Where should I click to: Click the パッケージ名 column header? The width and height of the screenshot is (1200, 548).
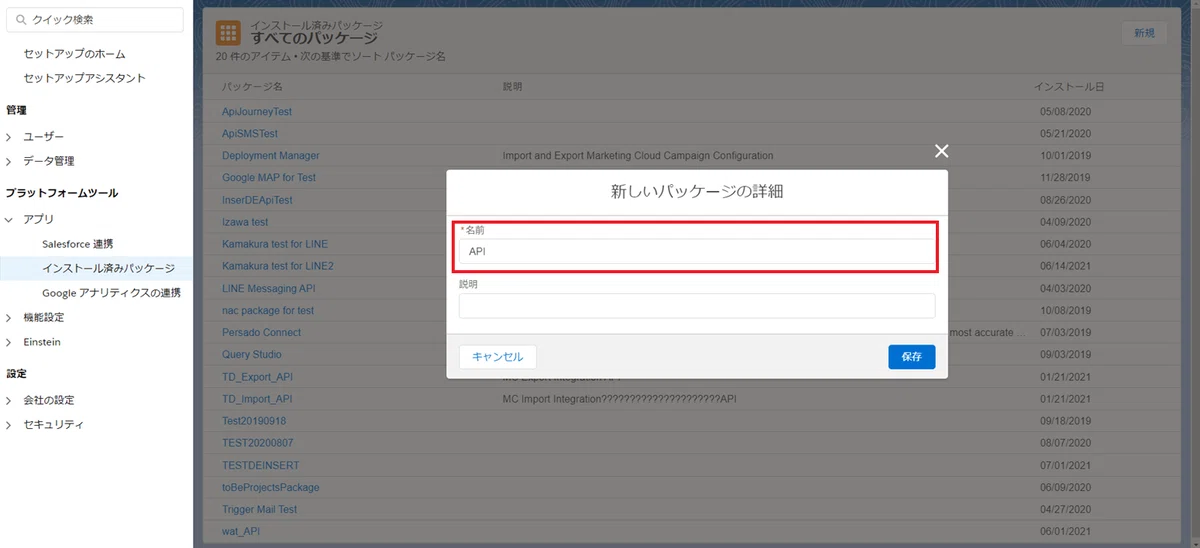pyautogui.click(x=252, y=88)
